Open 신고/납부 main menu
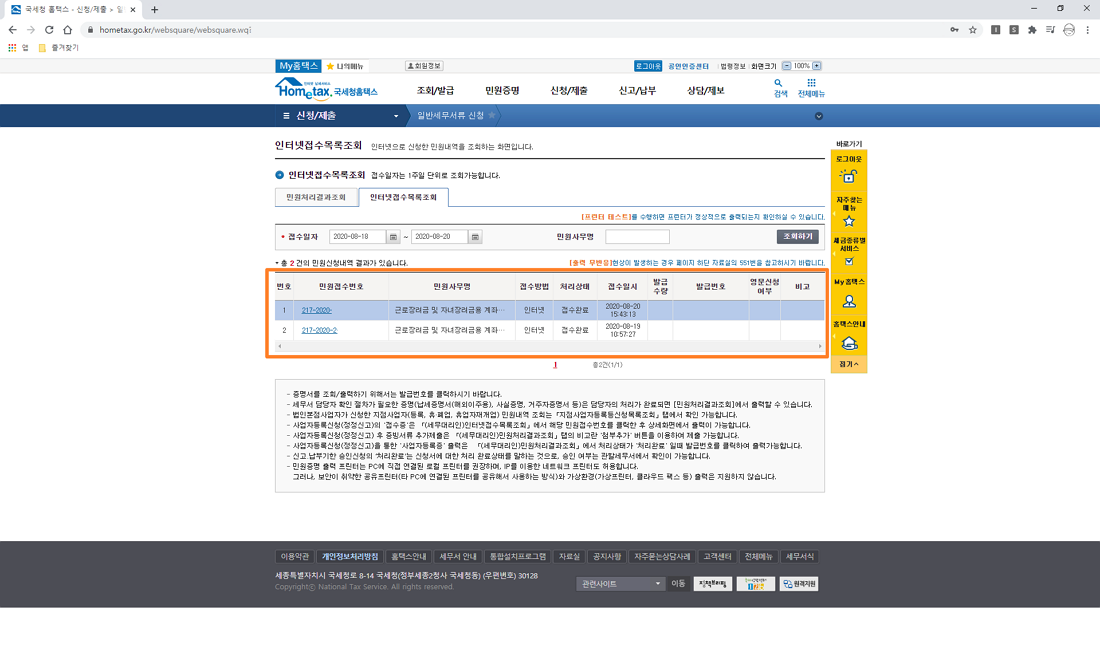 pos(637,91)
